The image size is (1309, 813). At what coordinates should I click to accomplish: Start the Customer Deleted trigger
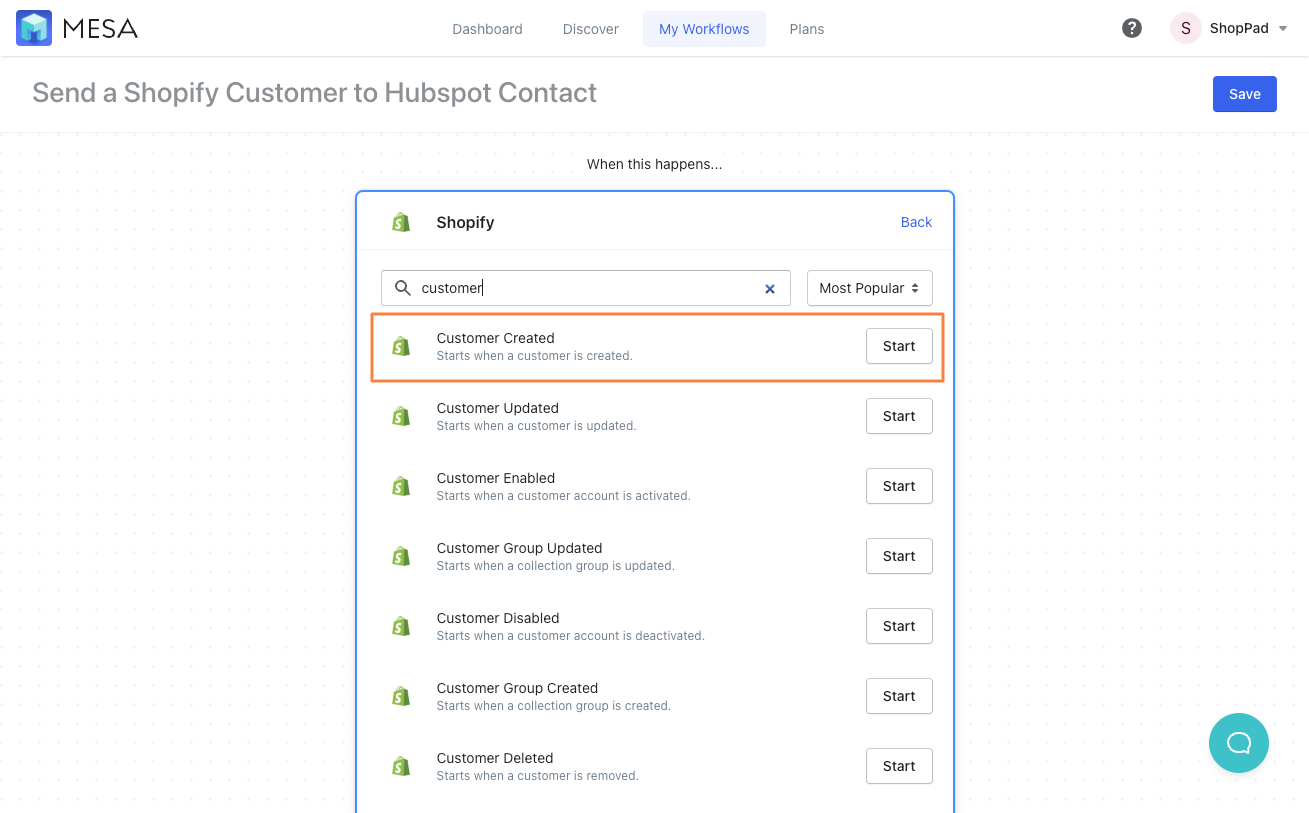coord(899,766)
